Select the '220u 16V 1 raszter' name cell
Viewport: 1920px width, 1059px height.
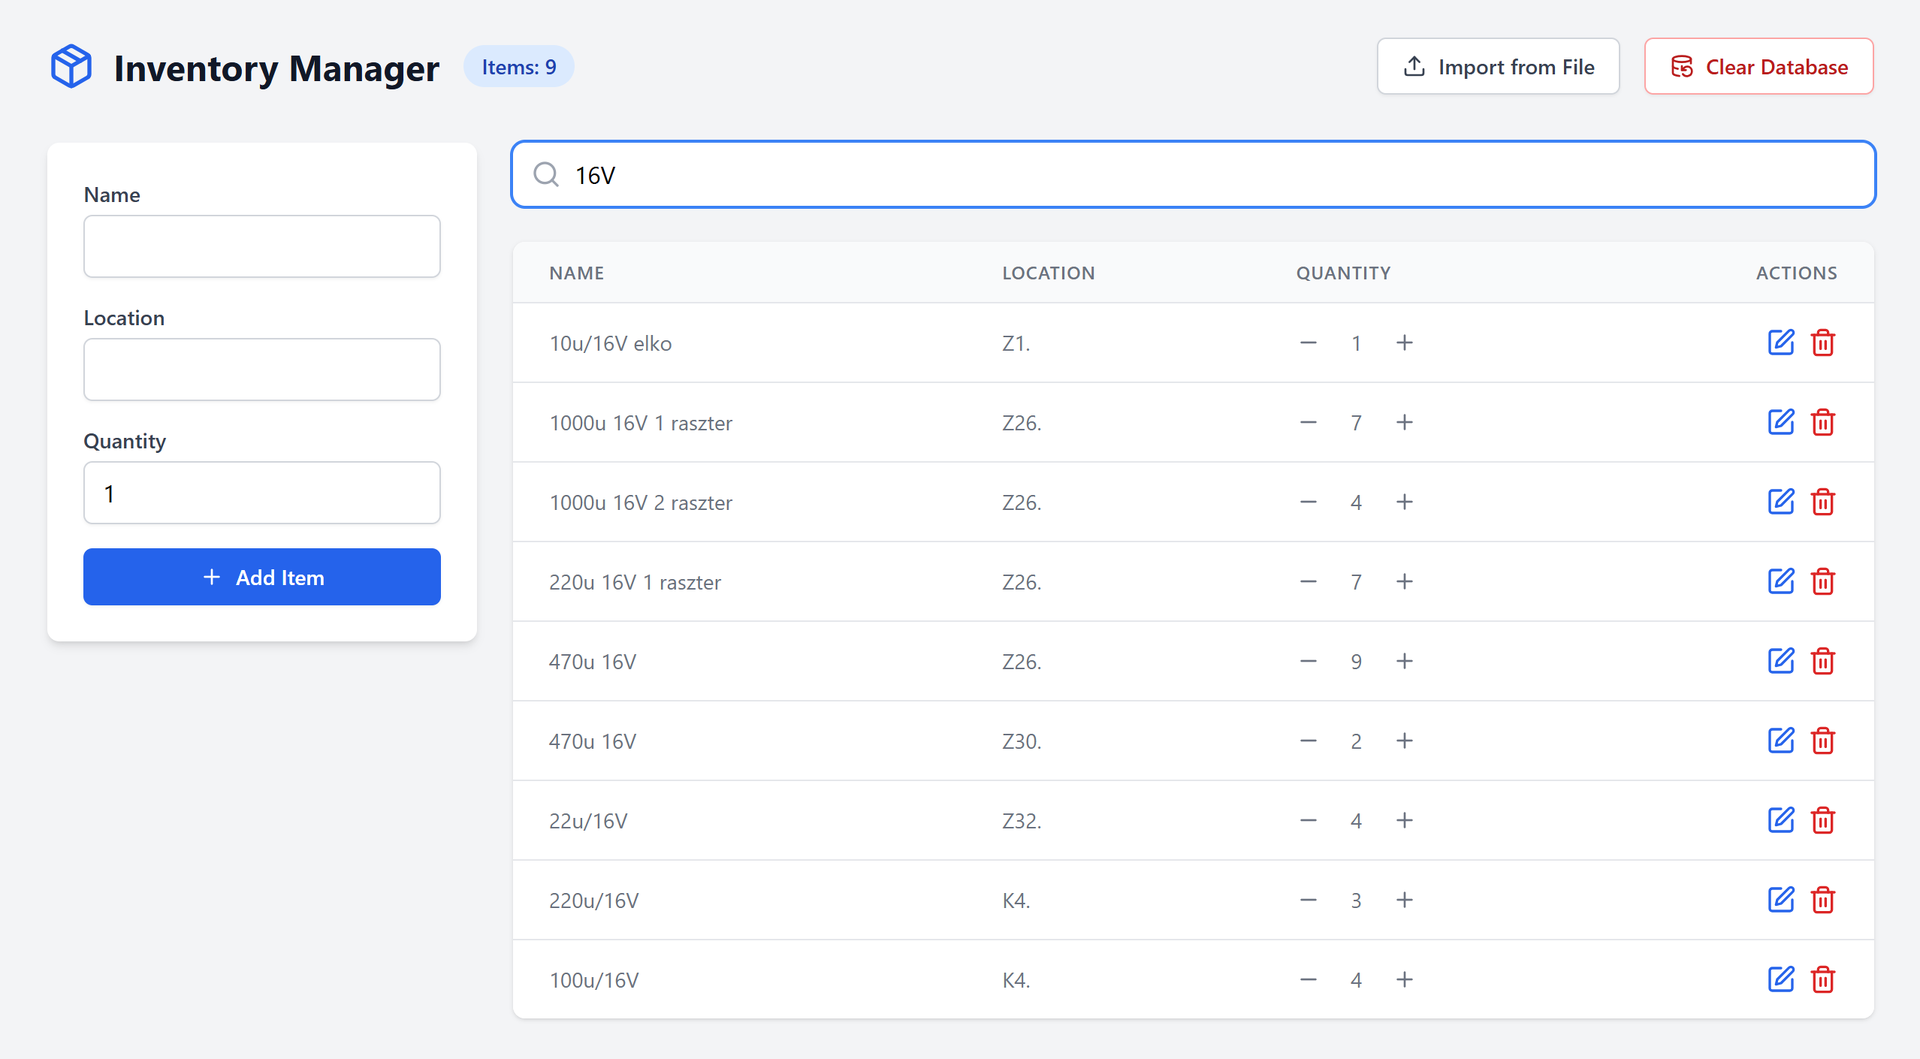click(x=635, y=582)
